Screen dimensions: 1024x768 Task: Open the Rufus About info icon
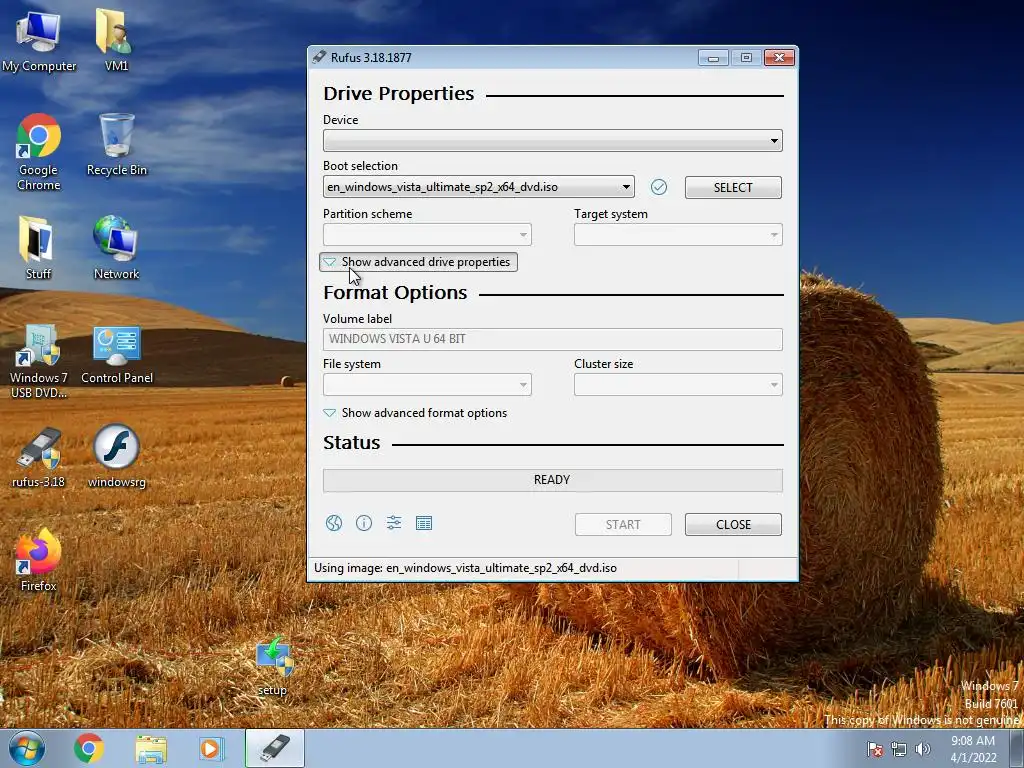point(364,523)
